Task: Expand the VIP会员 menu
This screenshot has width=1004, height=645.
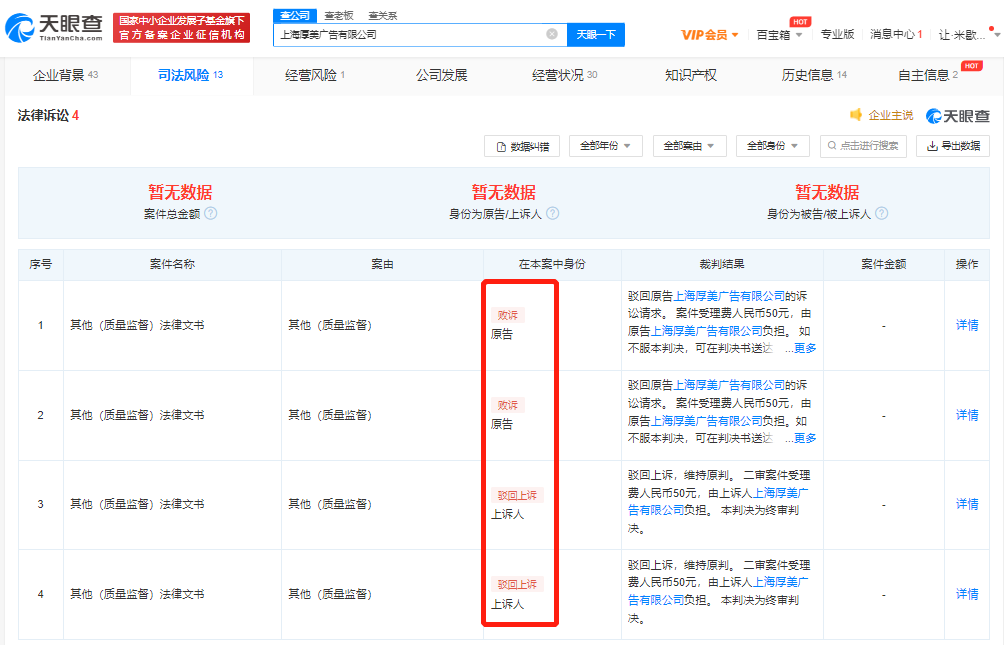Action: point(709,35)
